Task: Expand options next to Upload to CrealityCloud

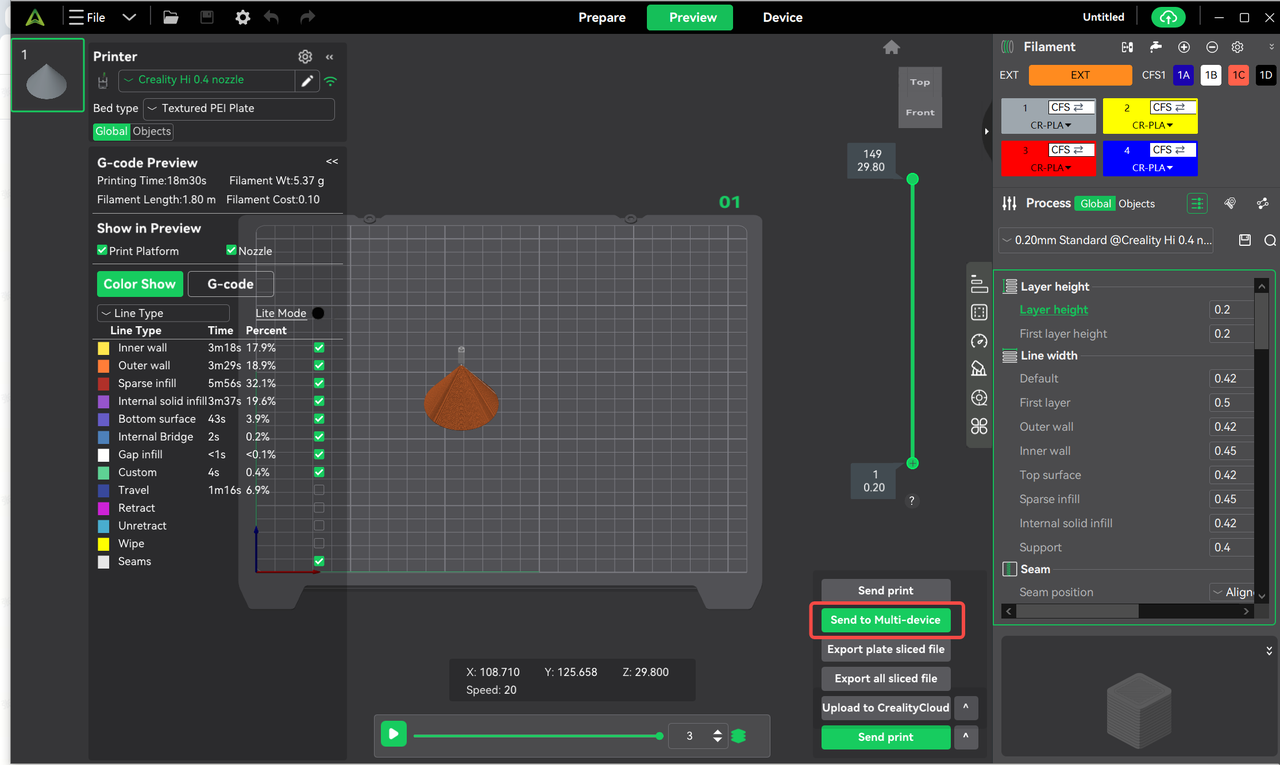Action: click(966, 708)
